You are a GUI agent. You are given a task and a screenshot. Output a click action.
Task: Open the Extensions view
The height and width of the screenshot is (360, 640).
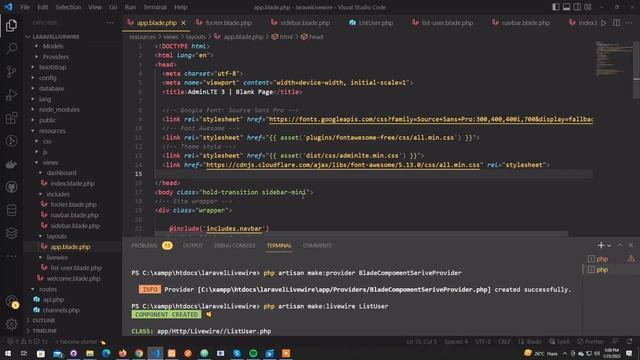(x=11, y=118)
